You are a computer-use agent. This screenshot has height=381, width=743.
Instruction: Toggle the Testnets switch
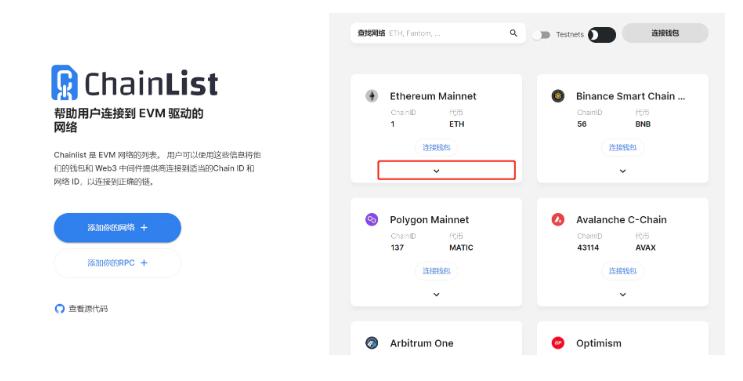pos(542,35)
